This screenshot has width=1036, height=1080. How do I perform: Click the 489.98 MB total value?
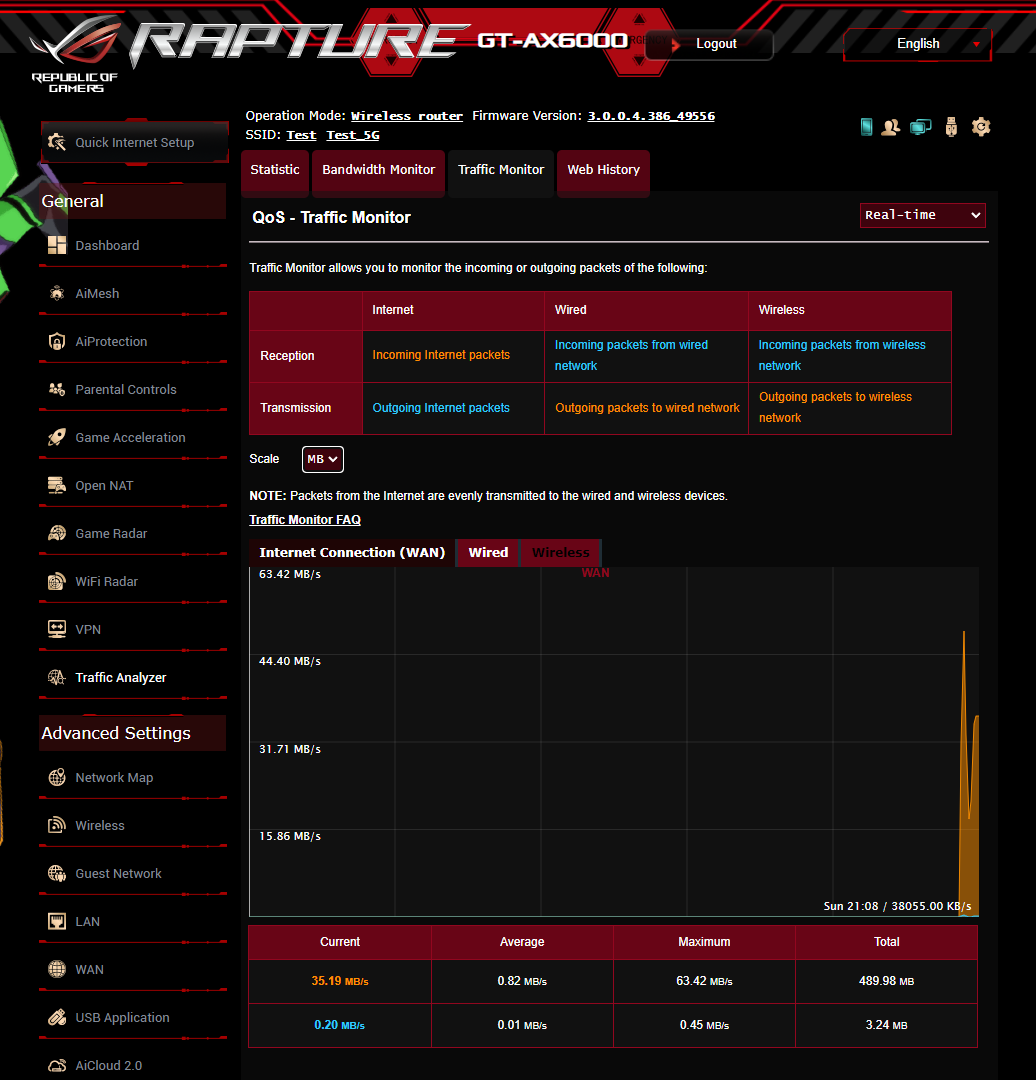coord(887,981)
